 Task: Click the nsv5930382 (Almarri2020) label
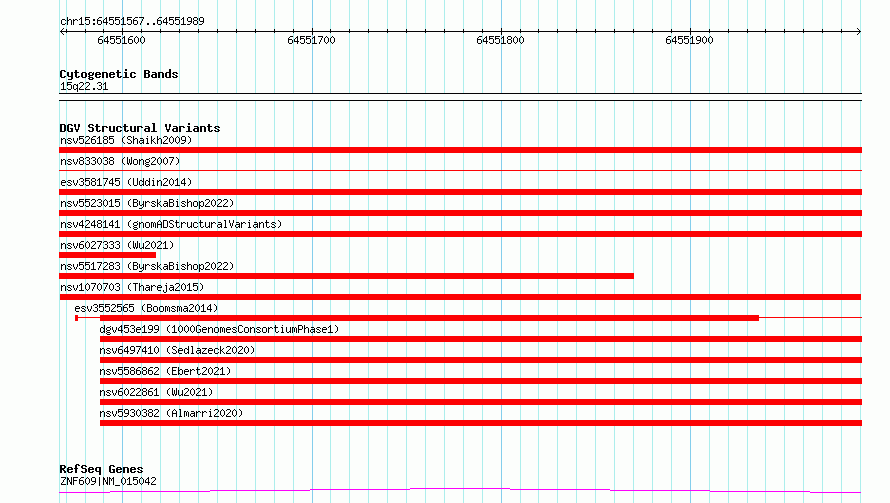171,413
